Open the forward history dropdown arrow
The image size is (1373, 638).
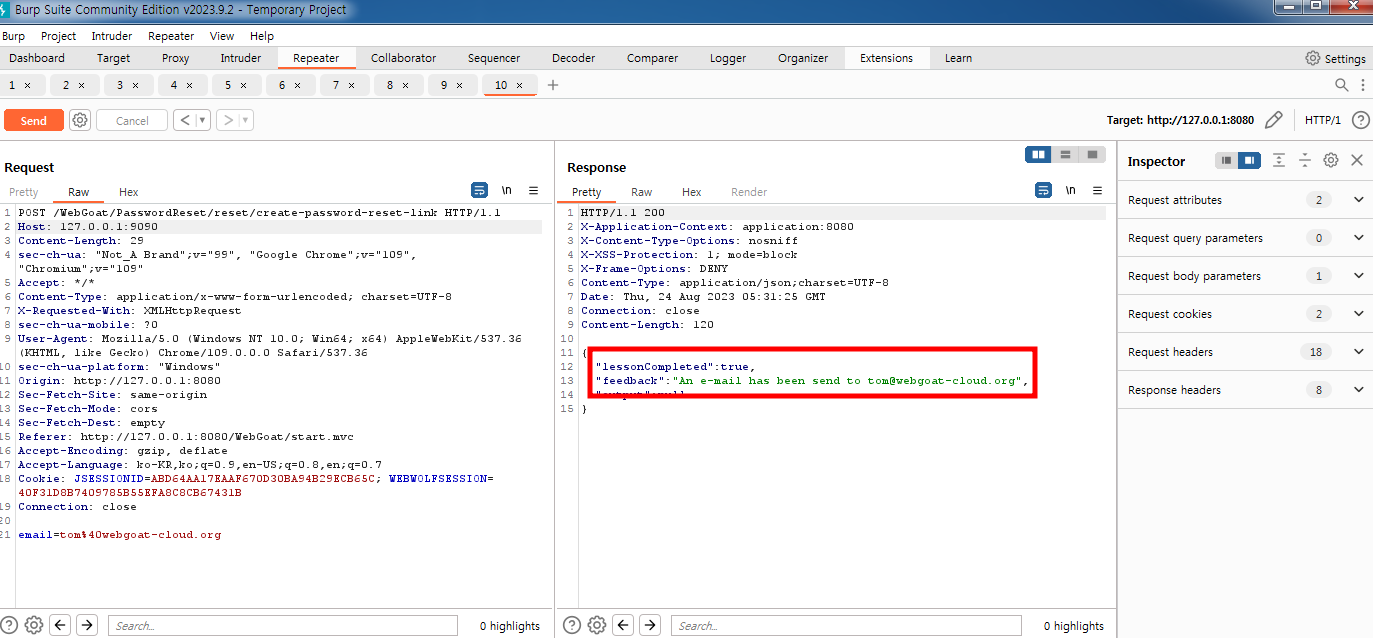[246, 120]
